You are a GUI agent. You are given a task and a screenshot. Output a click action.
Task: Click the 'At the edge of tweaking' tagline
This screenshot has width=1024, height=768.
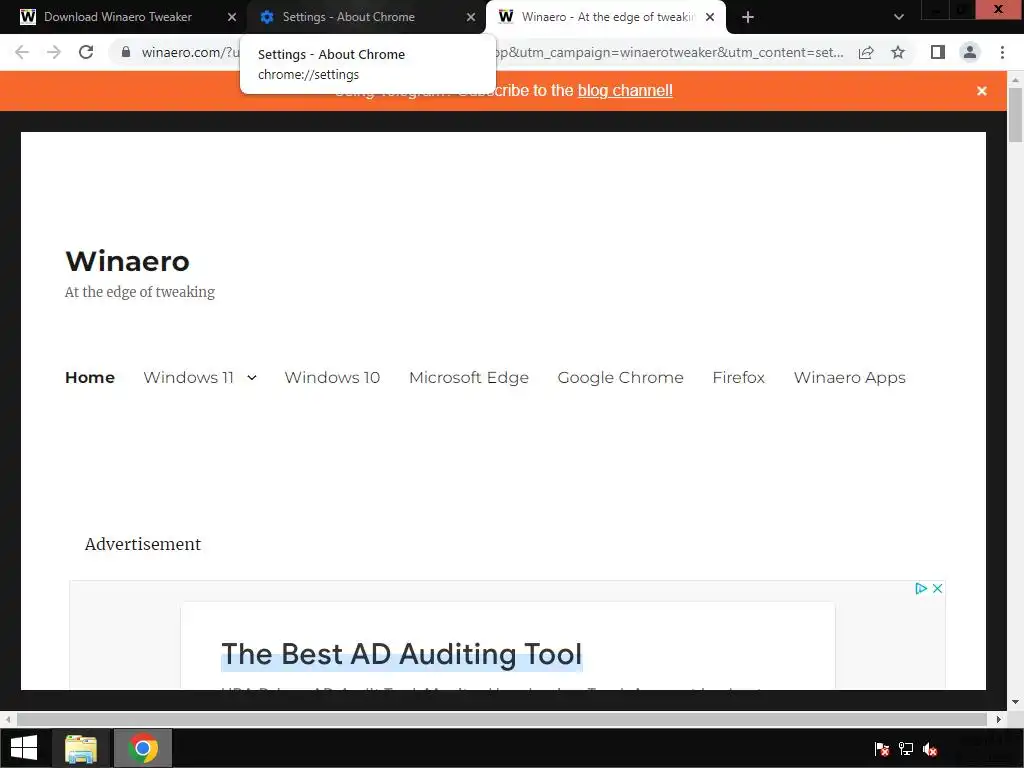click(140, 292)
